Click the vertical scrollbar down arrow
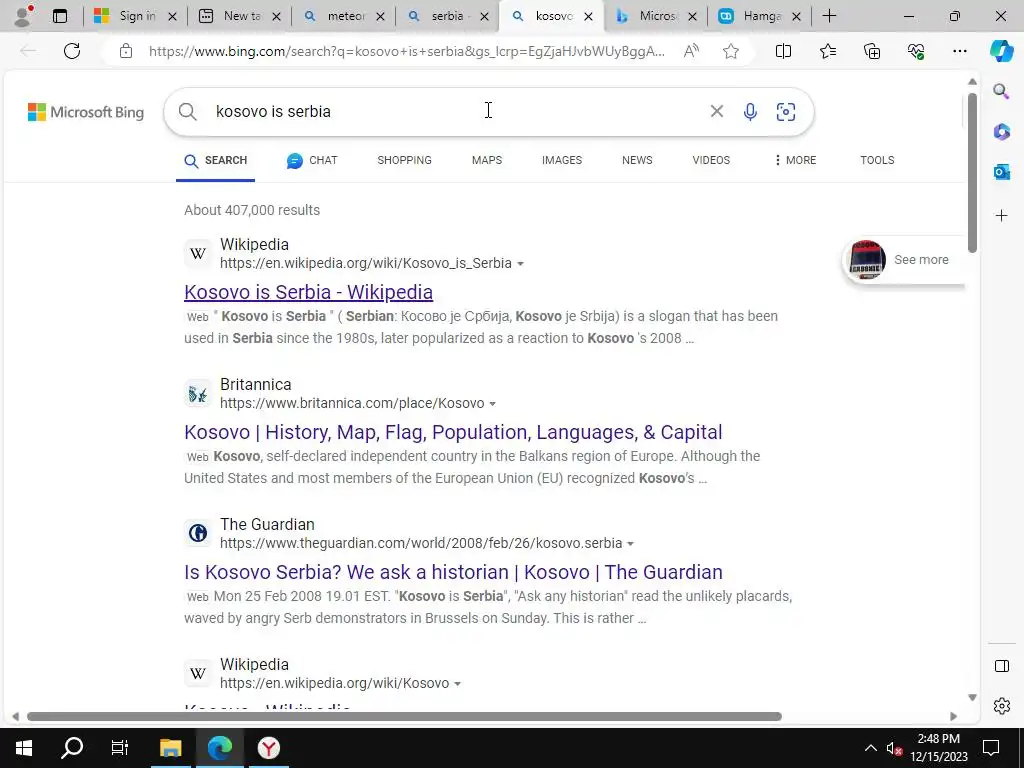Viewport: 1024px width, 768px height. click(972, 697)
